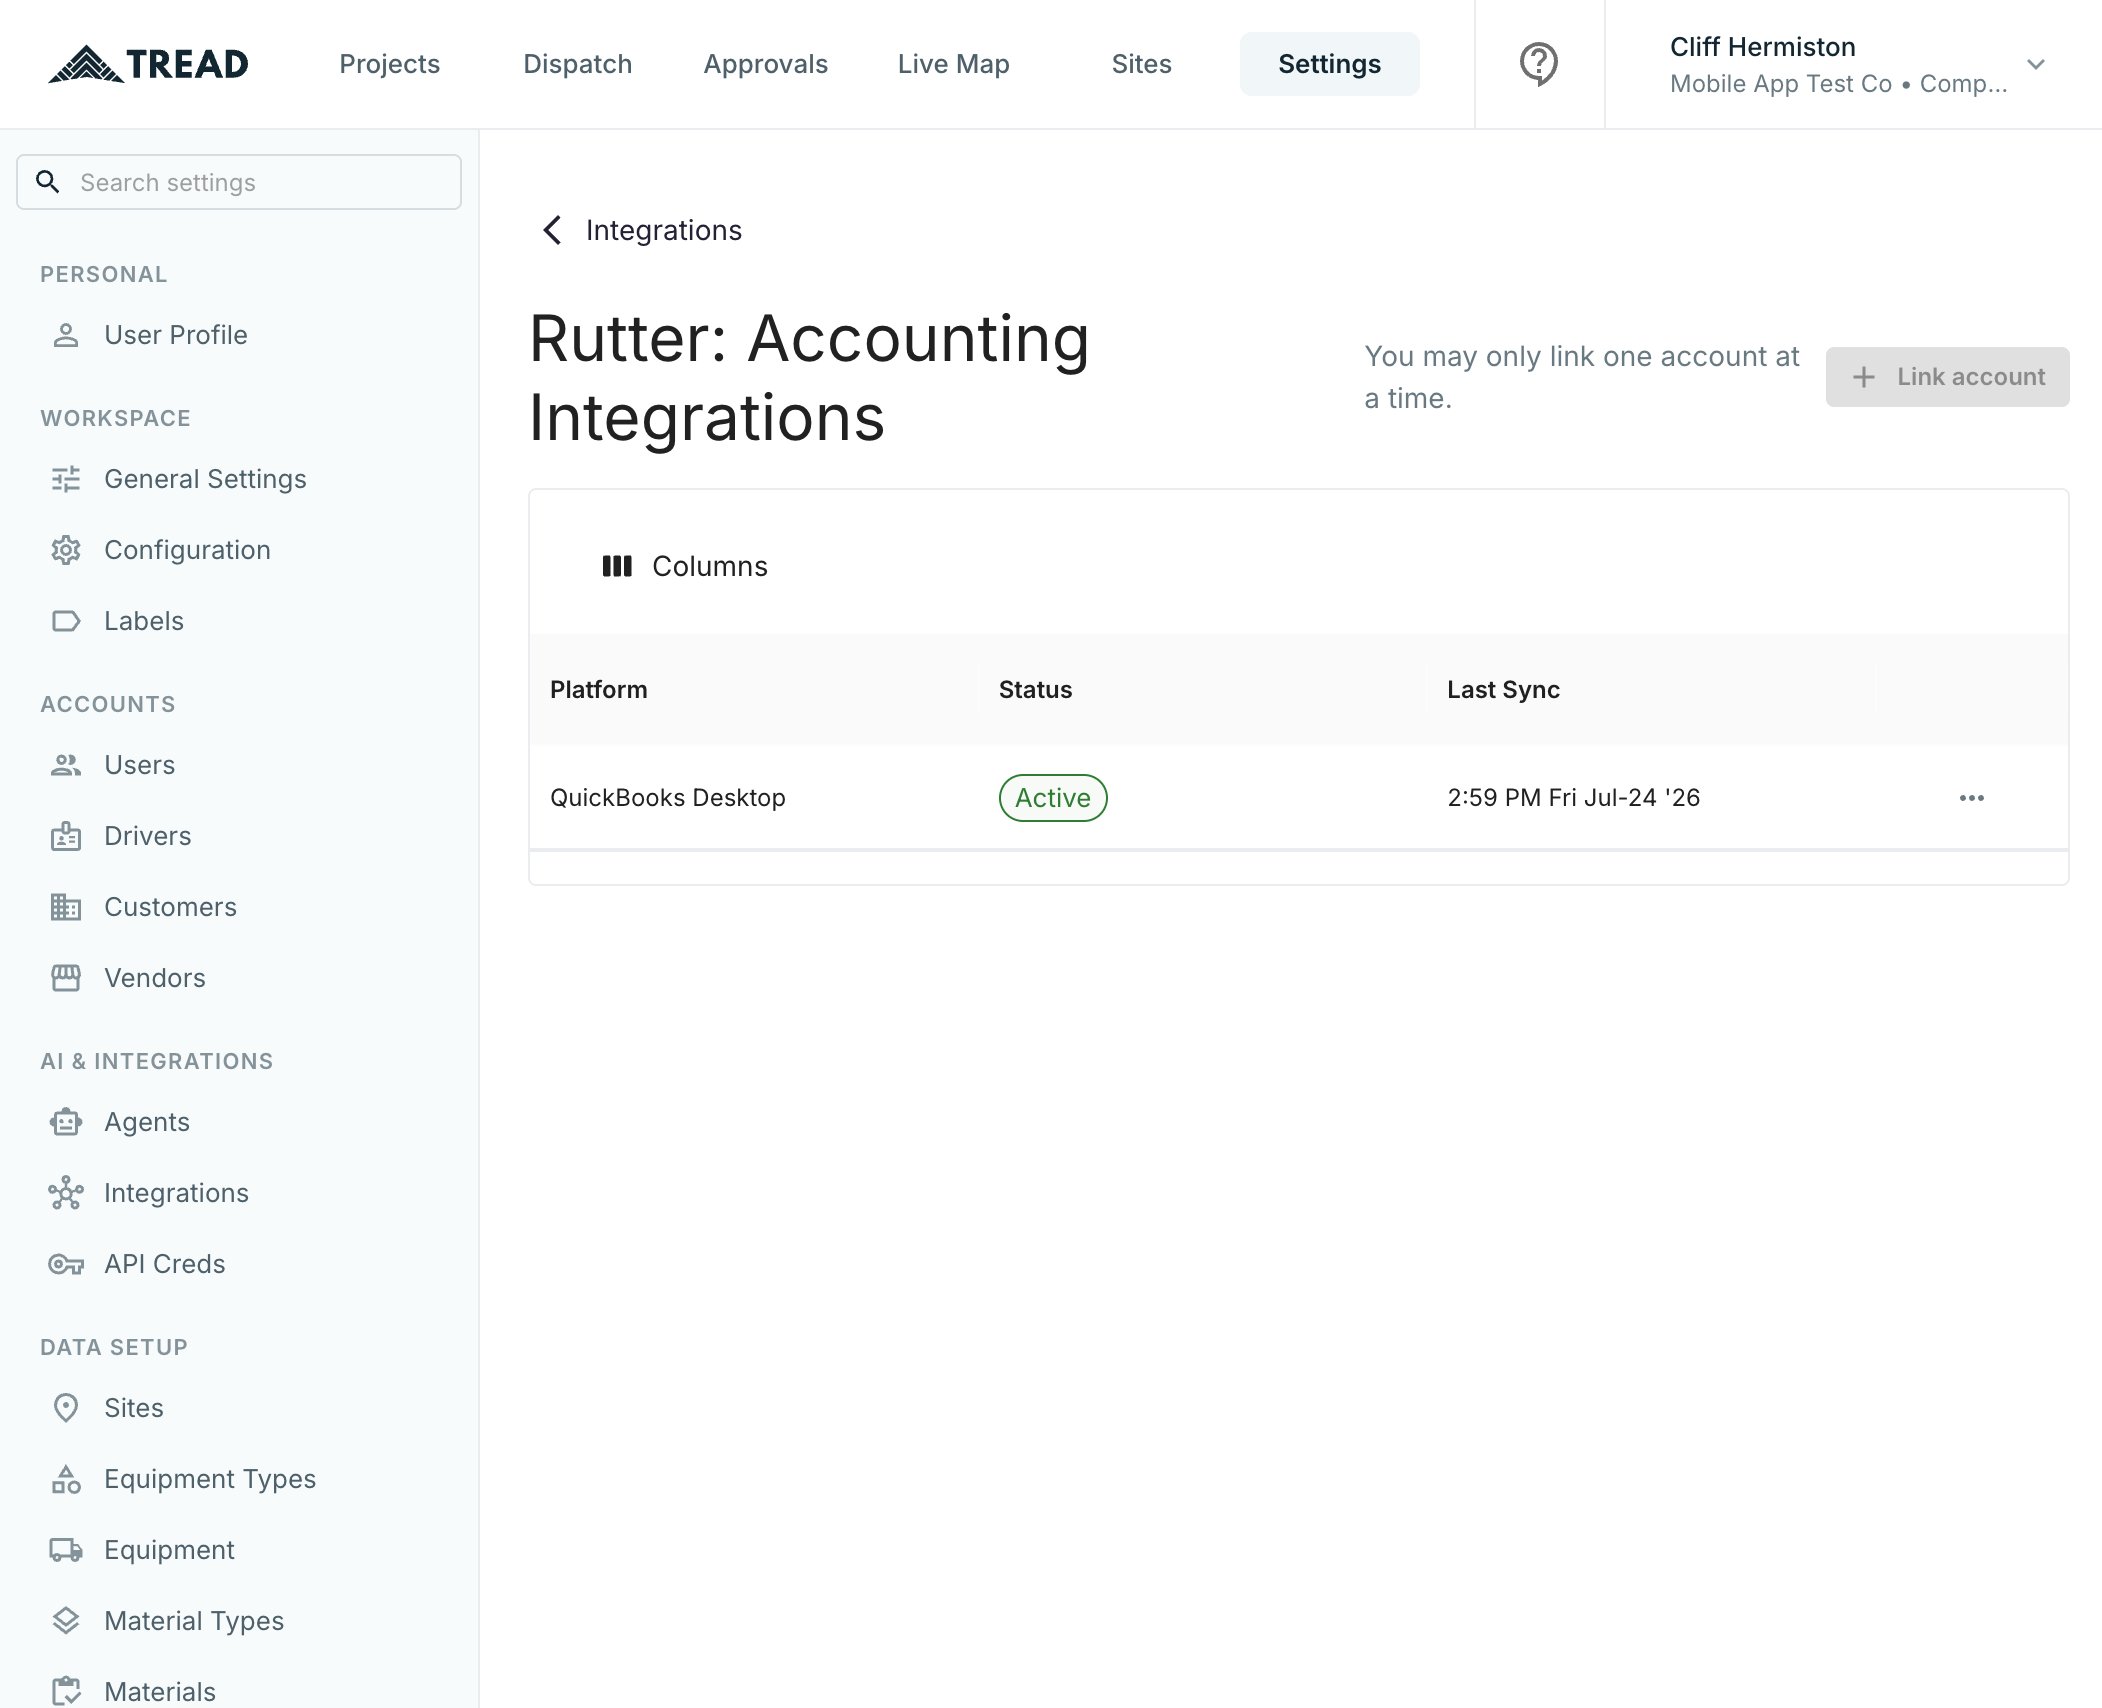Click the Link account button
Viewport: 2102px width, 1708px height.
tap(1948, 377)
